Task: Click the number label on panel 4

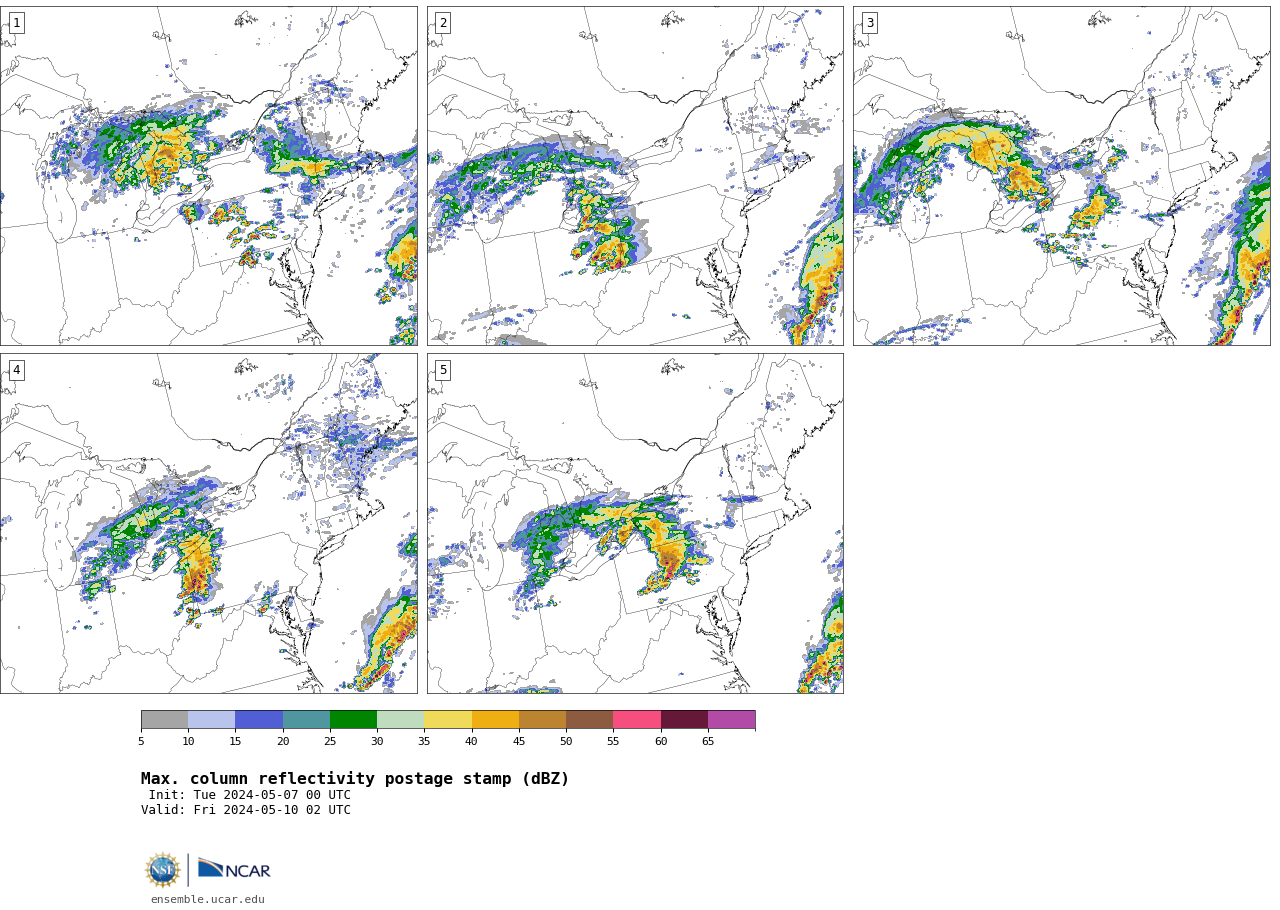Action: (x=16, y=370)
